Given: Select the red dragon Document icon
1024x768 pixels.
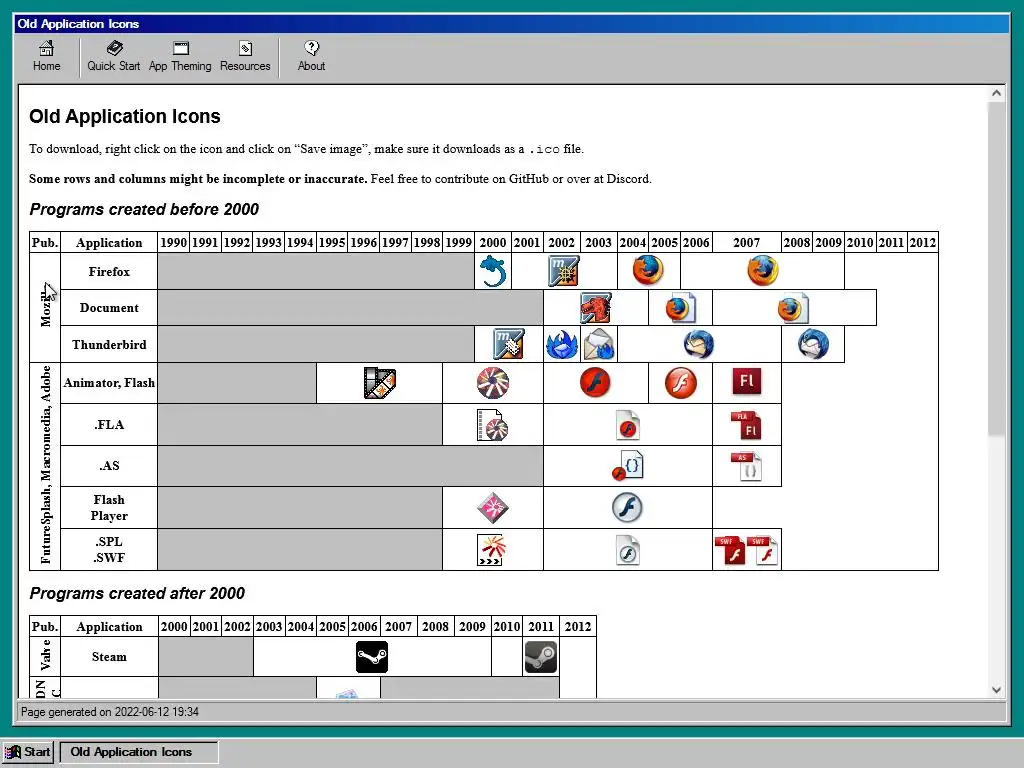Looking at the screenshot, I should (596, 308).
